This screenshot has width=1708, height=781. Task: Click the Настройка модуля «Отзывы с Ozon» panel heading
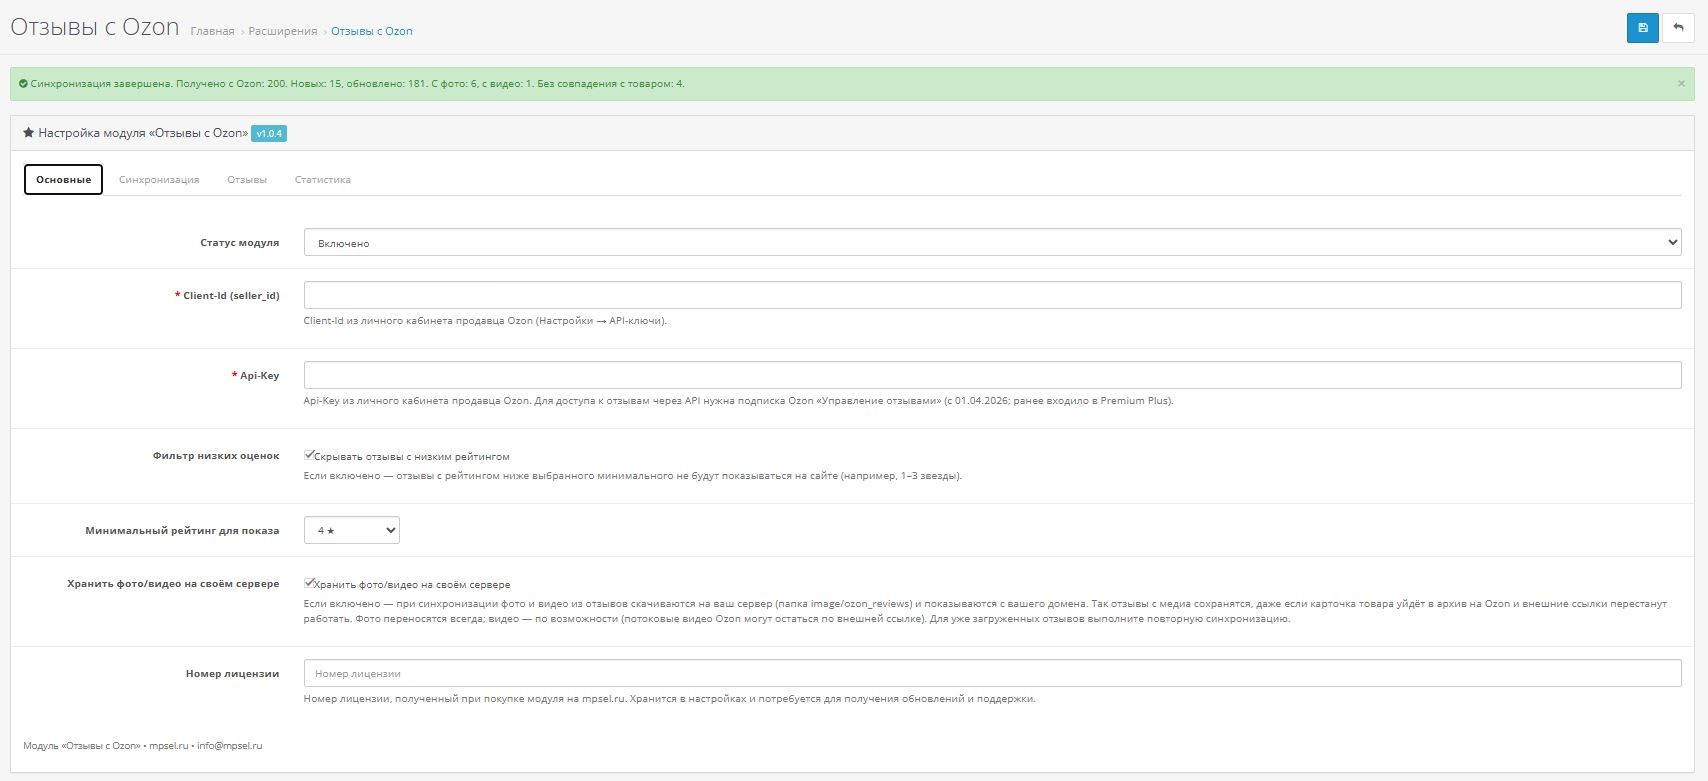click(x=143, y=133)
